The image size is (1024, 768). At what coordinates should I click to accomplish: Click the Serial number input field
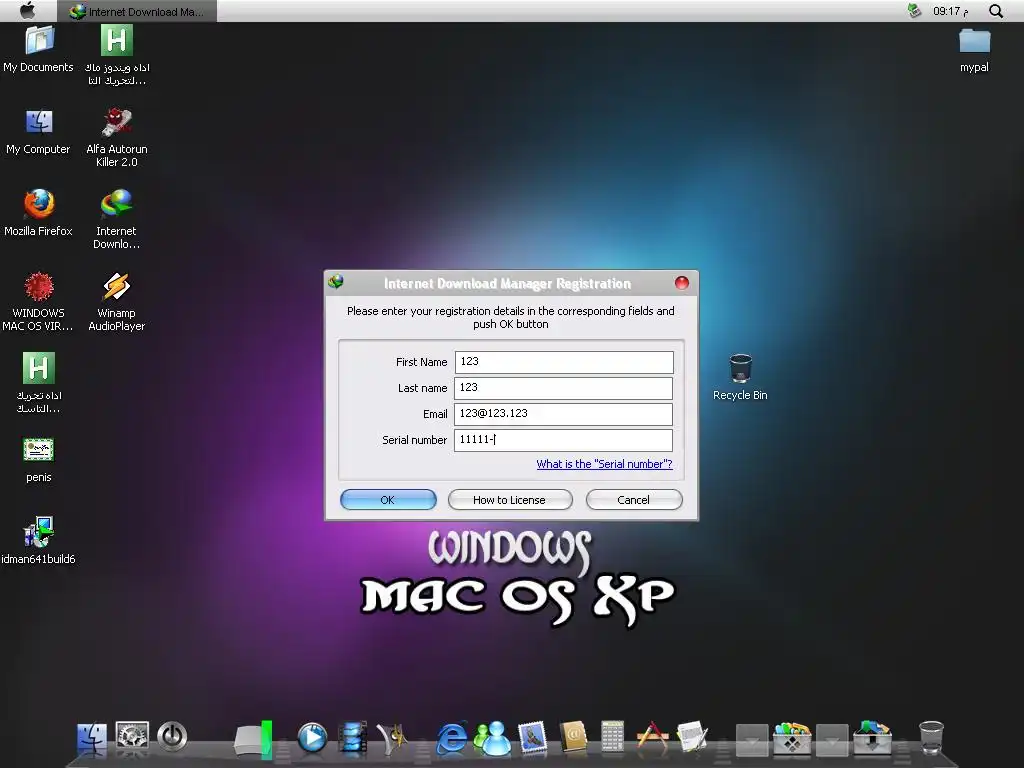pyautogui.click(x=564, y=440)
